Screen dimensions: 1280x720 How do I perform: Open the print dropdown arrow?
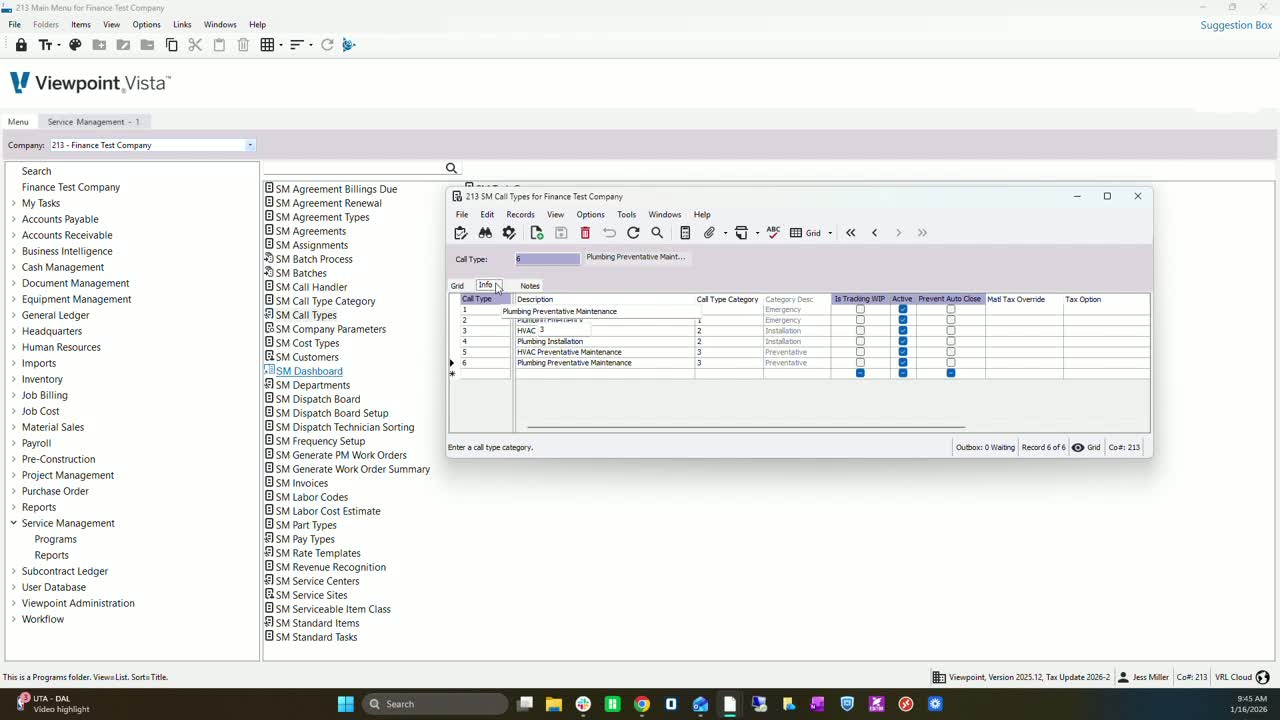point(757,233)
